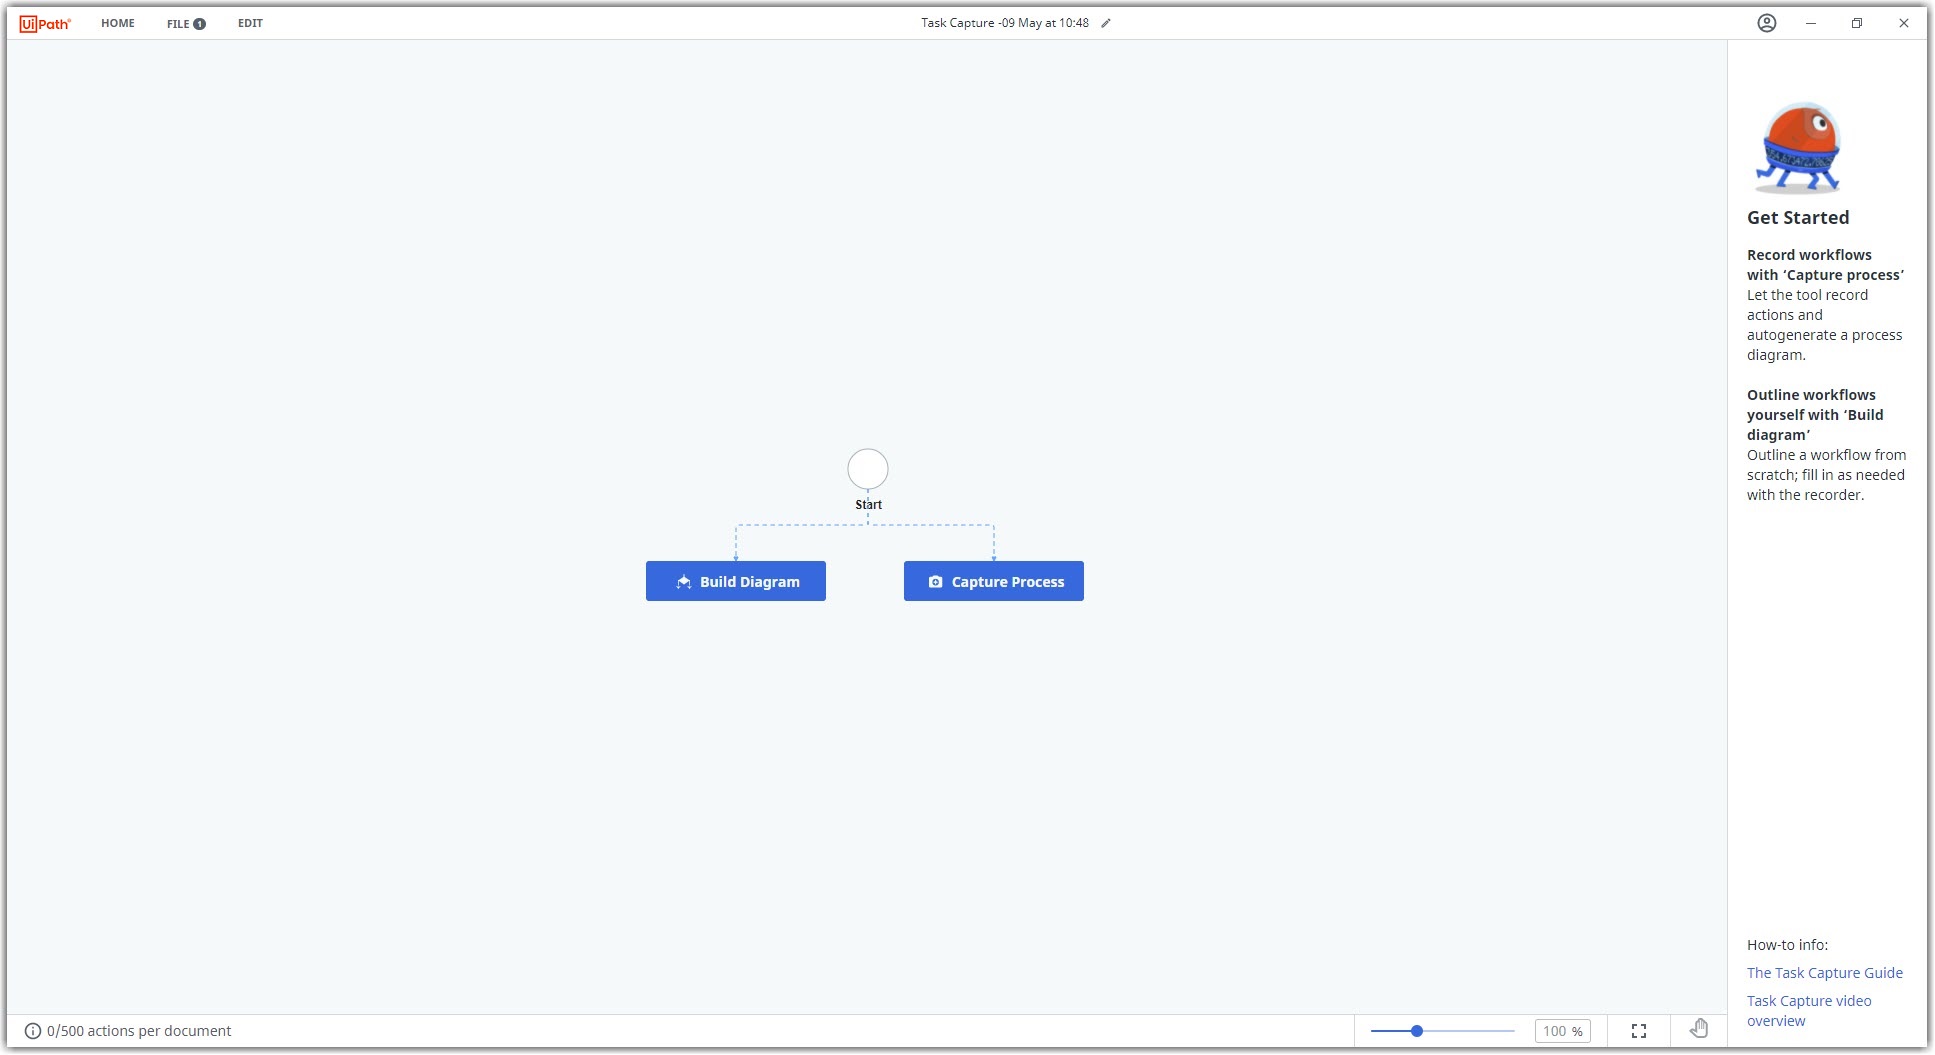Enter fullscreen mode with the expand icon
1935x1055 pixels.
[x=1639, y=1030]
